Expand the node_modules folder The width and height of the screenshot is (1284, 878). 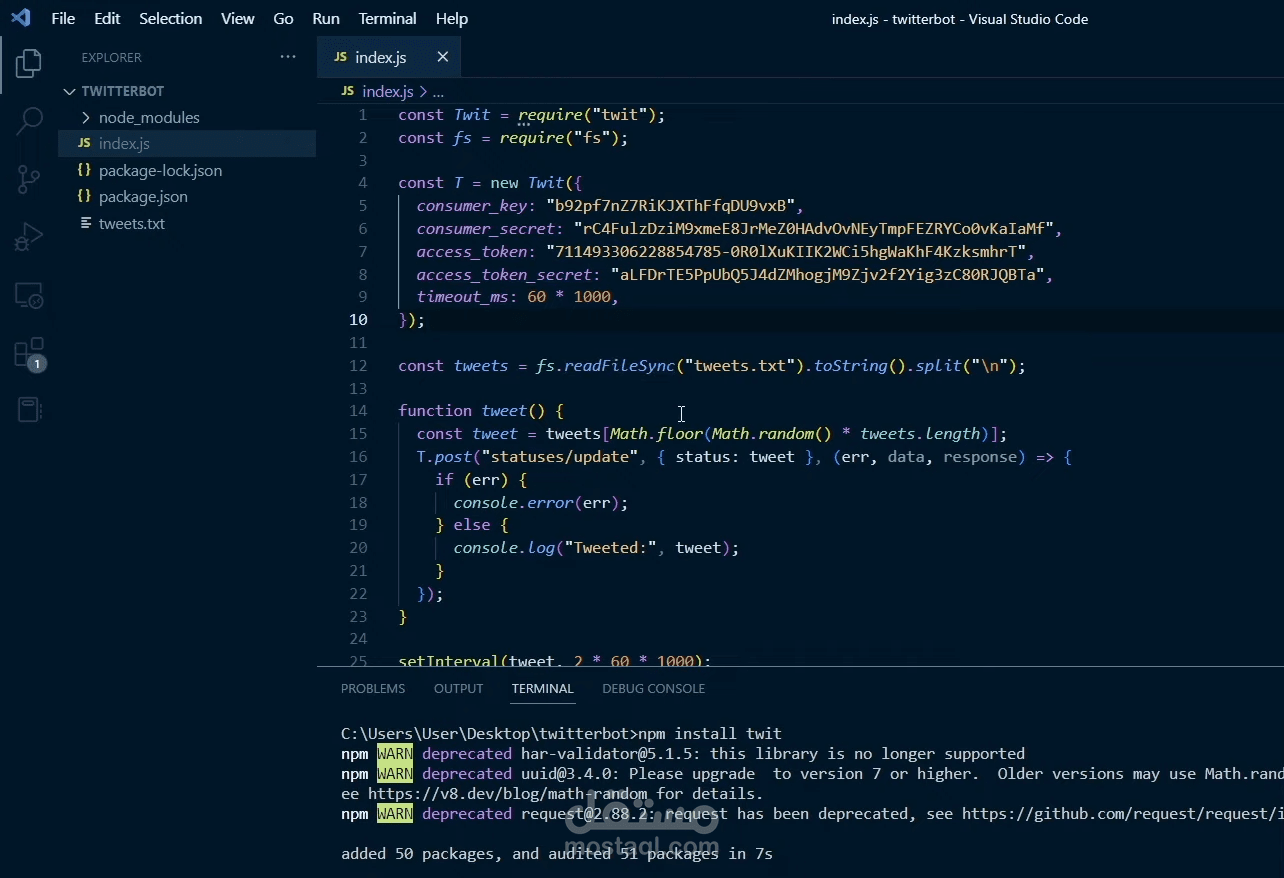(85, 117)
